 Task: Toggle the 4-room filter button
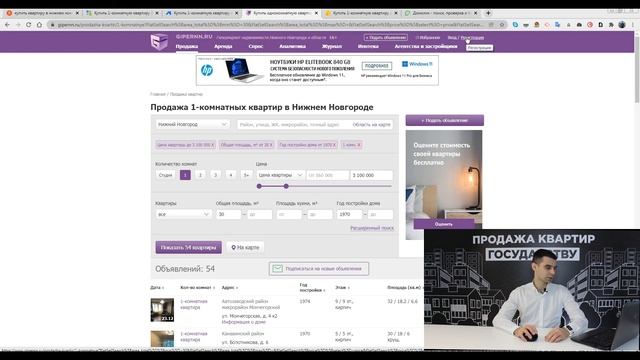[x=231, y=175]
